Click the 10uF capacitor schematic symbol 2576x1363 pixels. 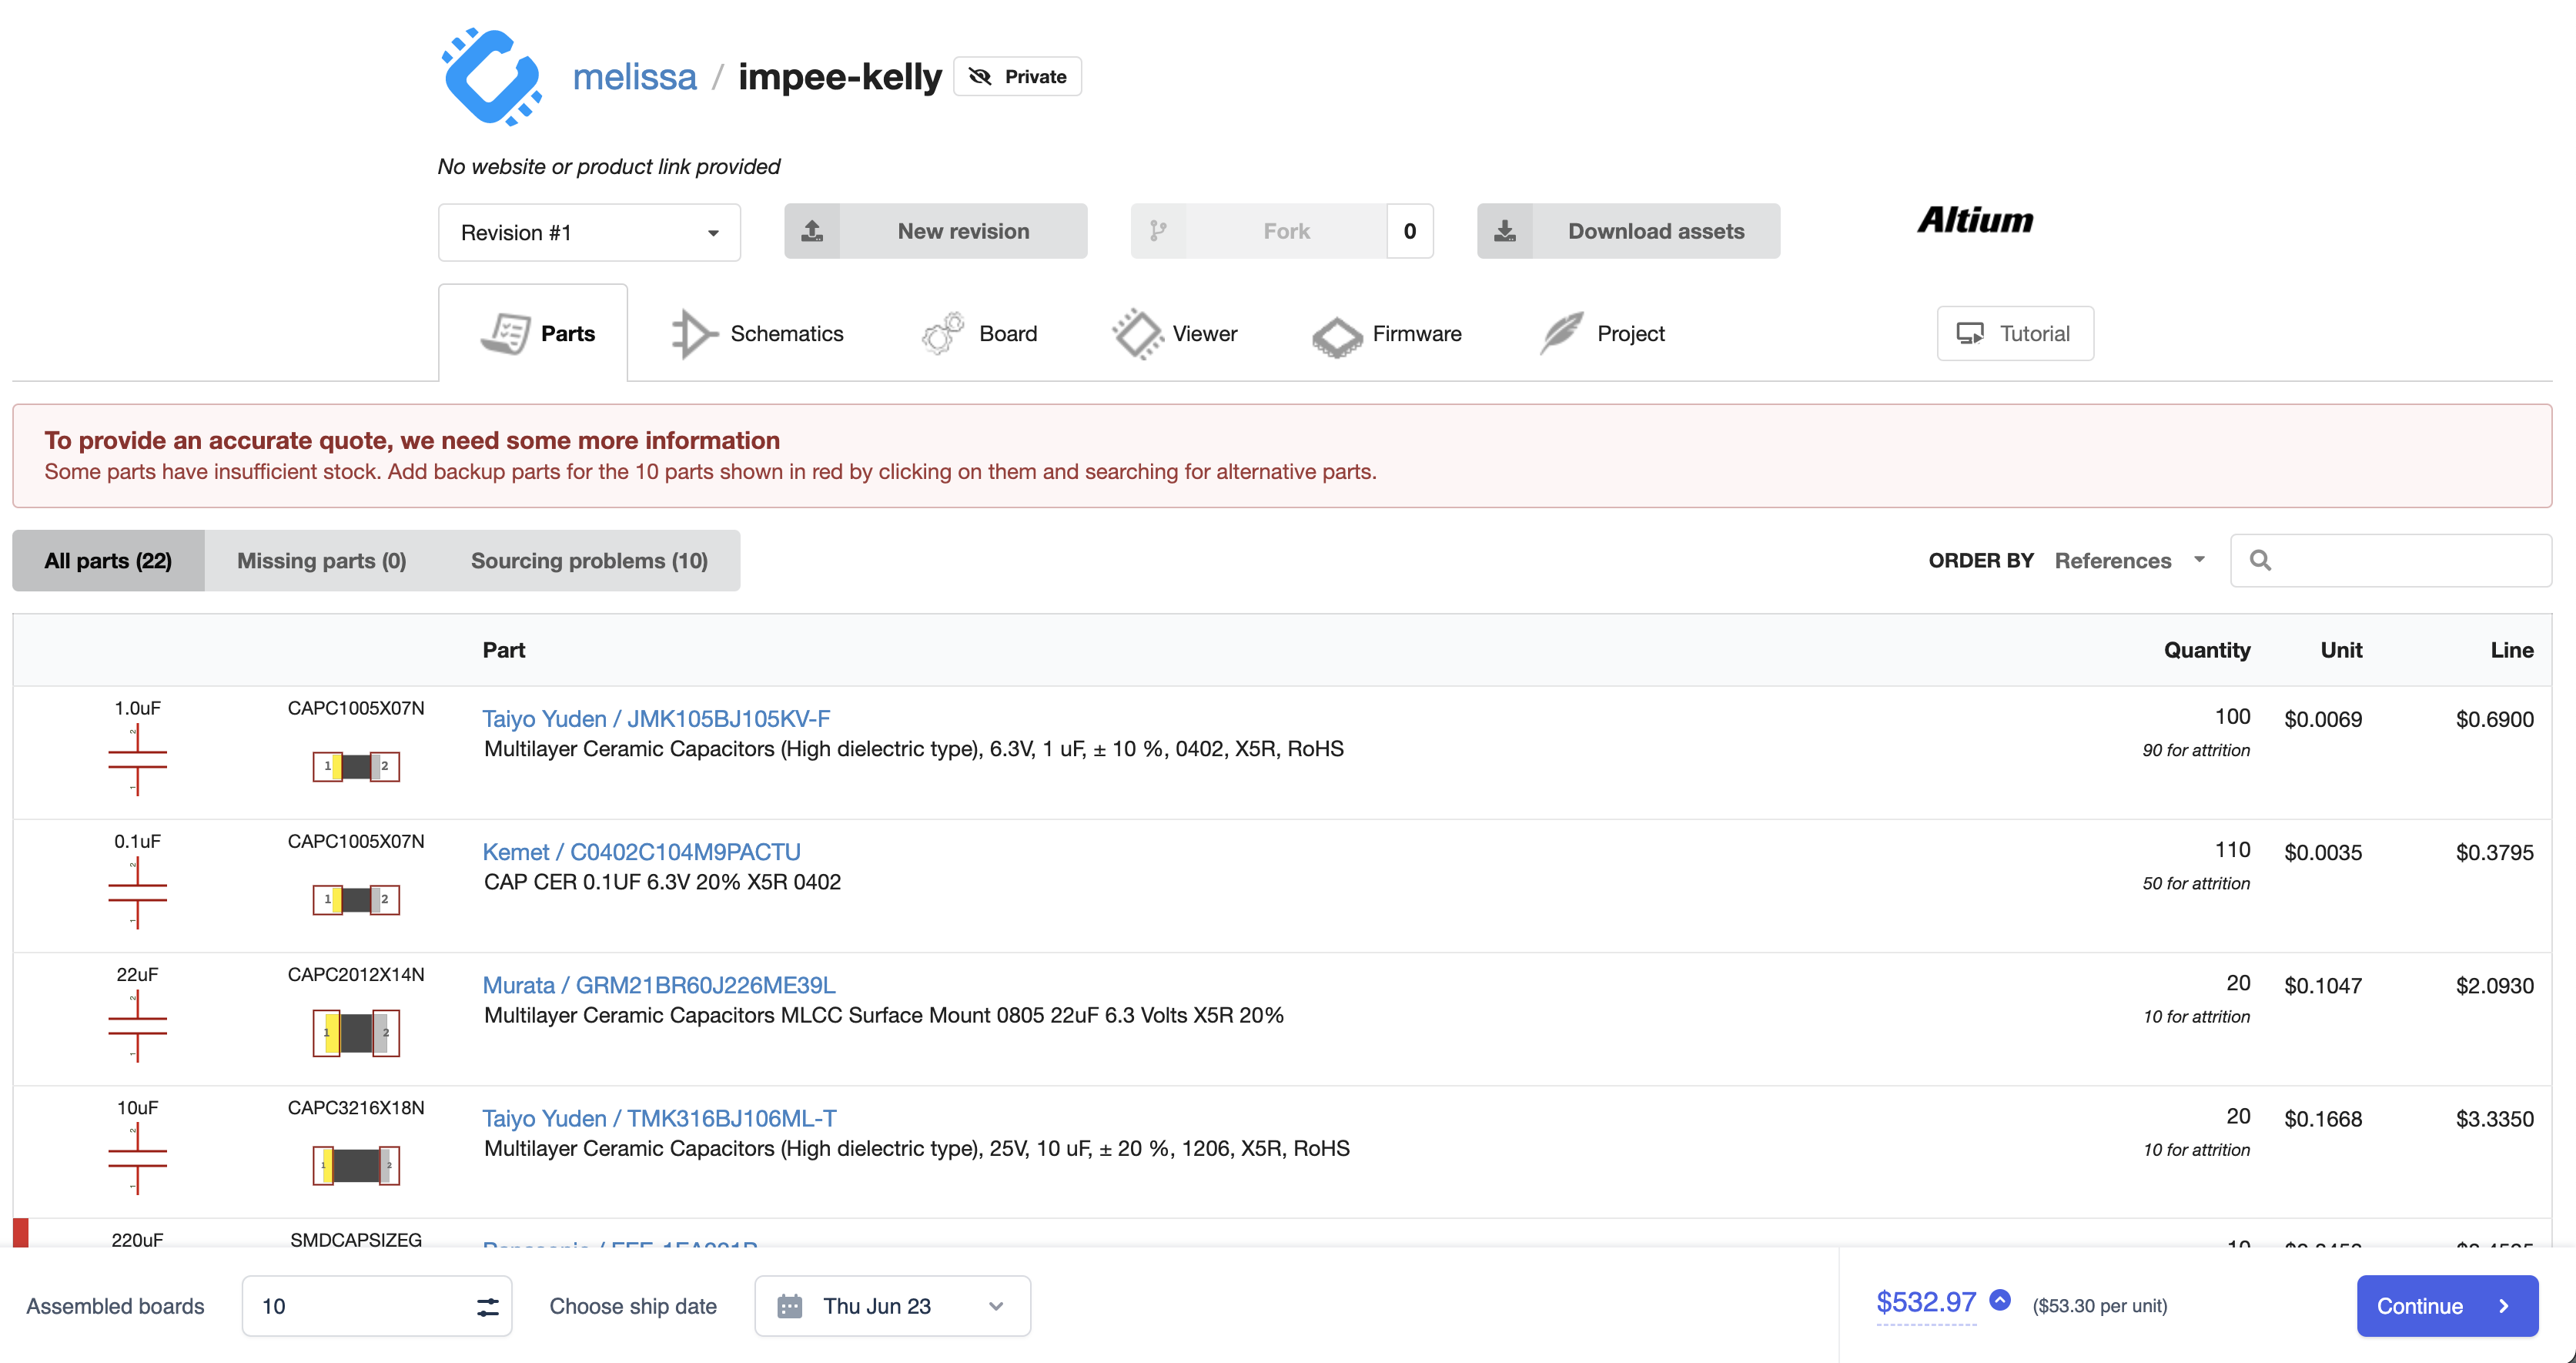coord(137,1158)
